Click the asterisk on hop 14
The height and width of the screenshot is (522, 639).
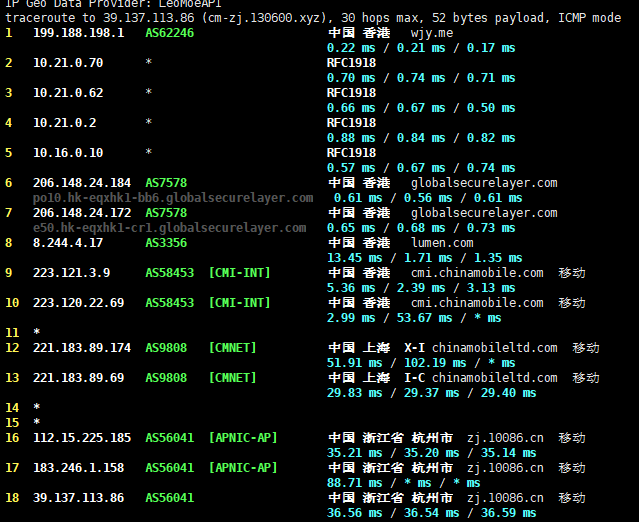tap(37, 407)
